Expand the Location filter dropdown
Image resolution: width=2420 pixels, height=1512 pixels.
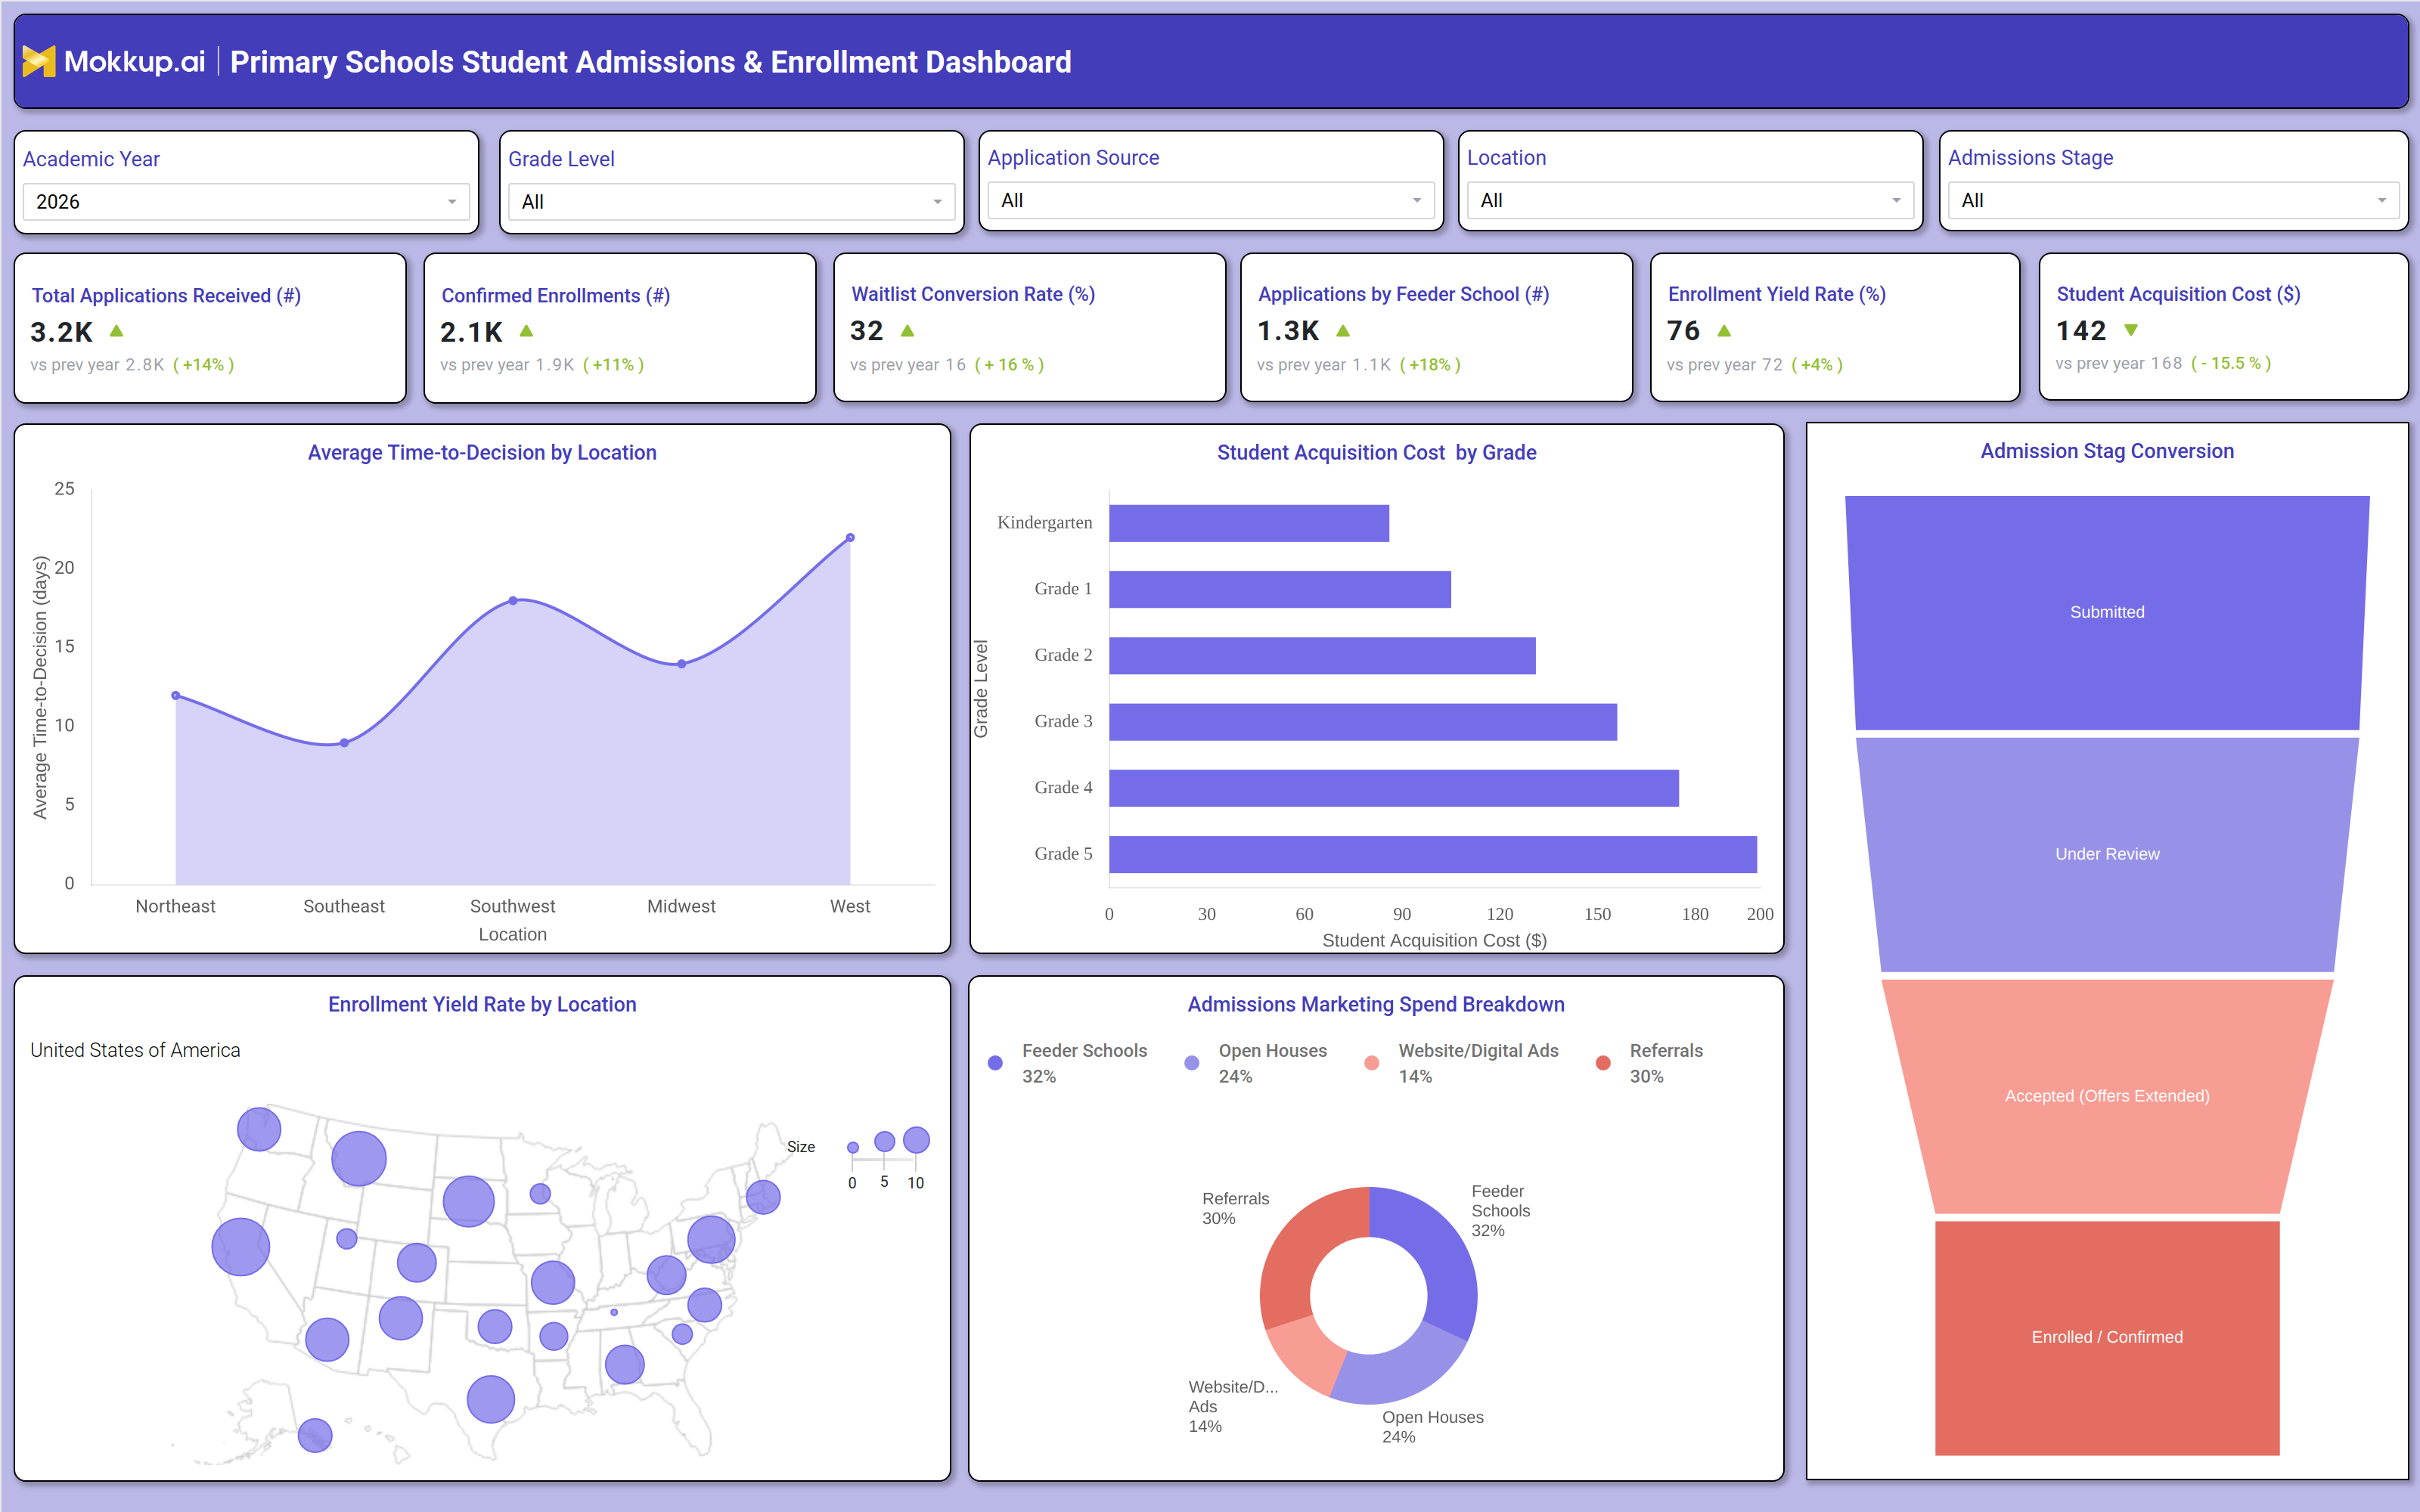coord(1690,201)
